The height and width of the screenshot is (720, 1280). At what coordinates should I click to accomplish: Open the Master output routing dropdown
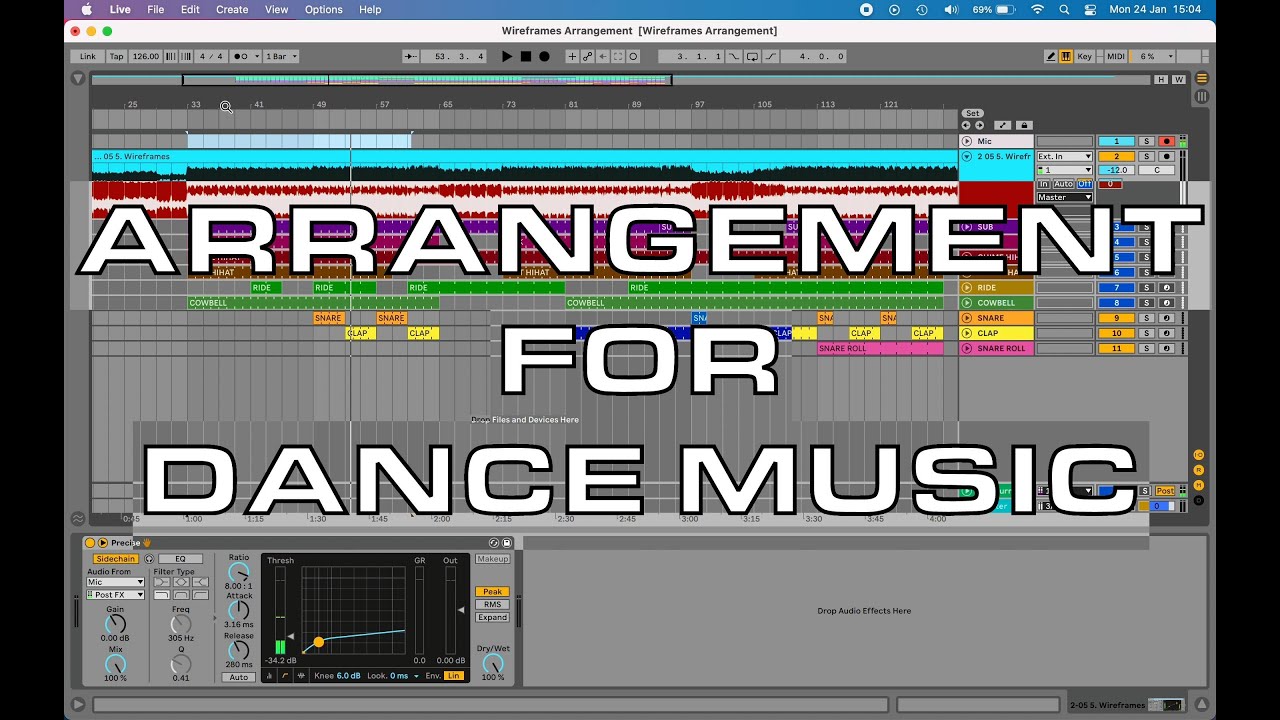pos(1064,197)
